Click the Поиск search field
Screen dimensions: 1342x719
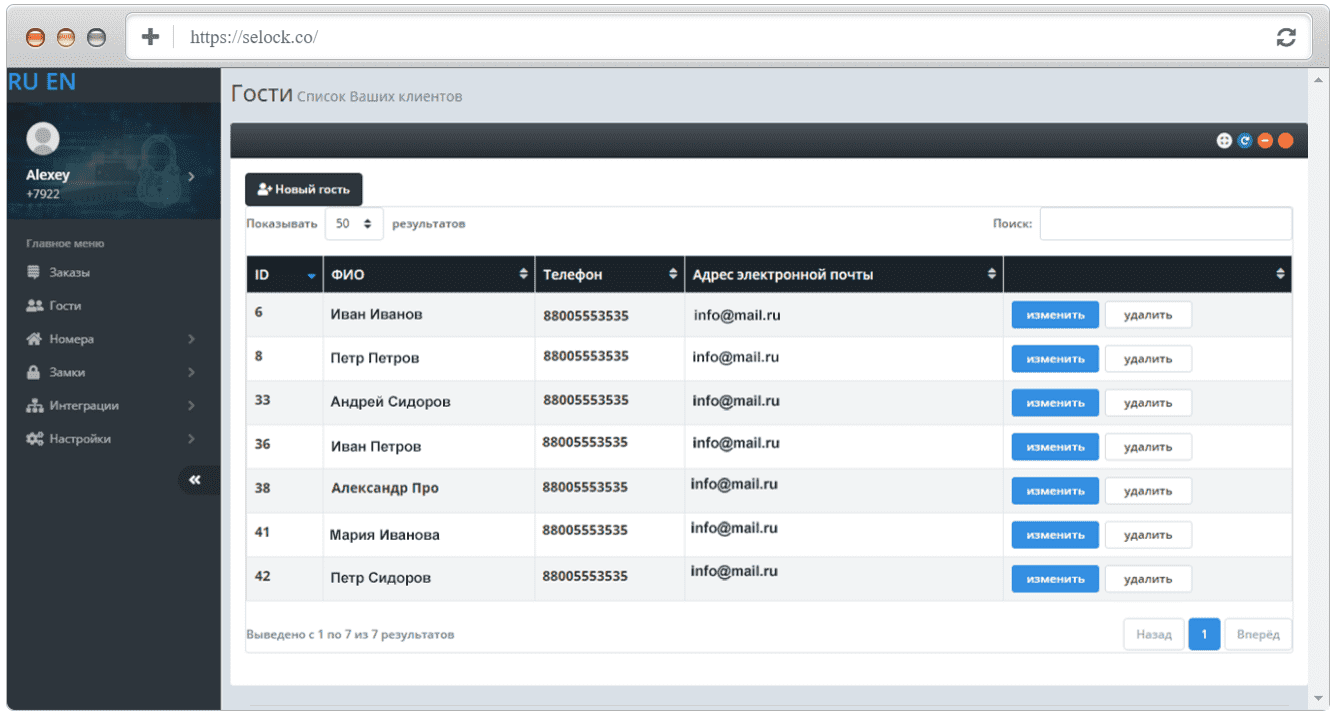1166,224
